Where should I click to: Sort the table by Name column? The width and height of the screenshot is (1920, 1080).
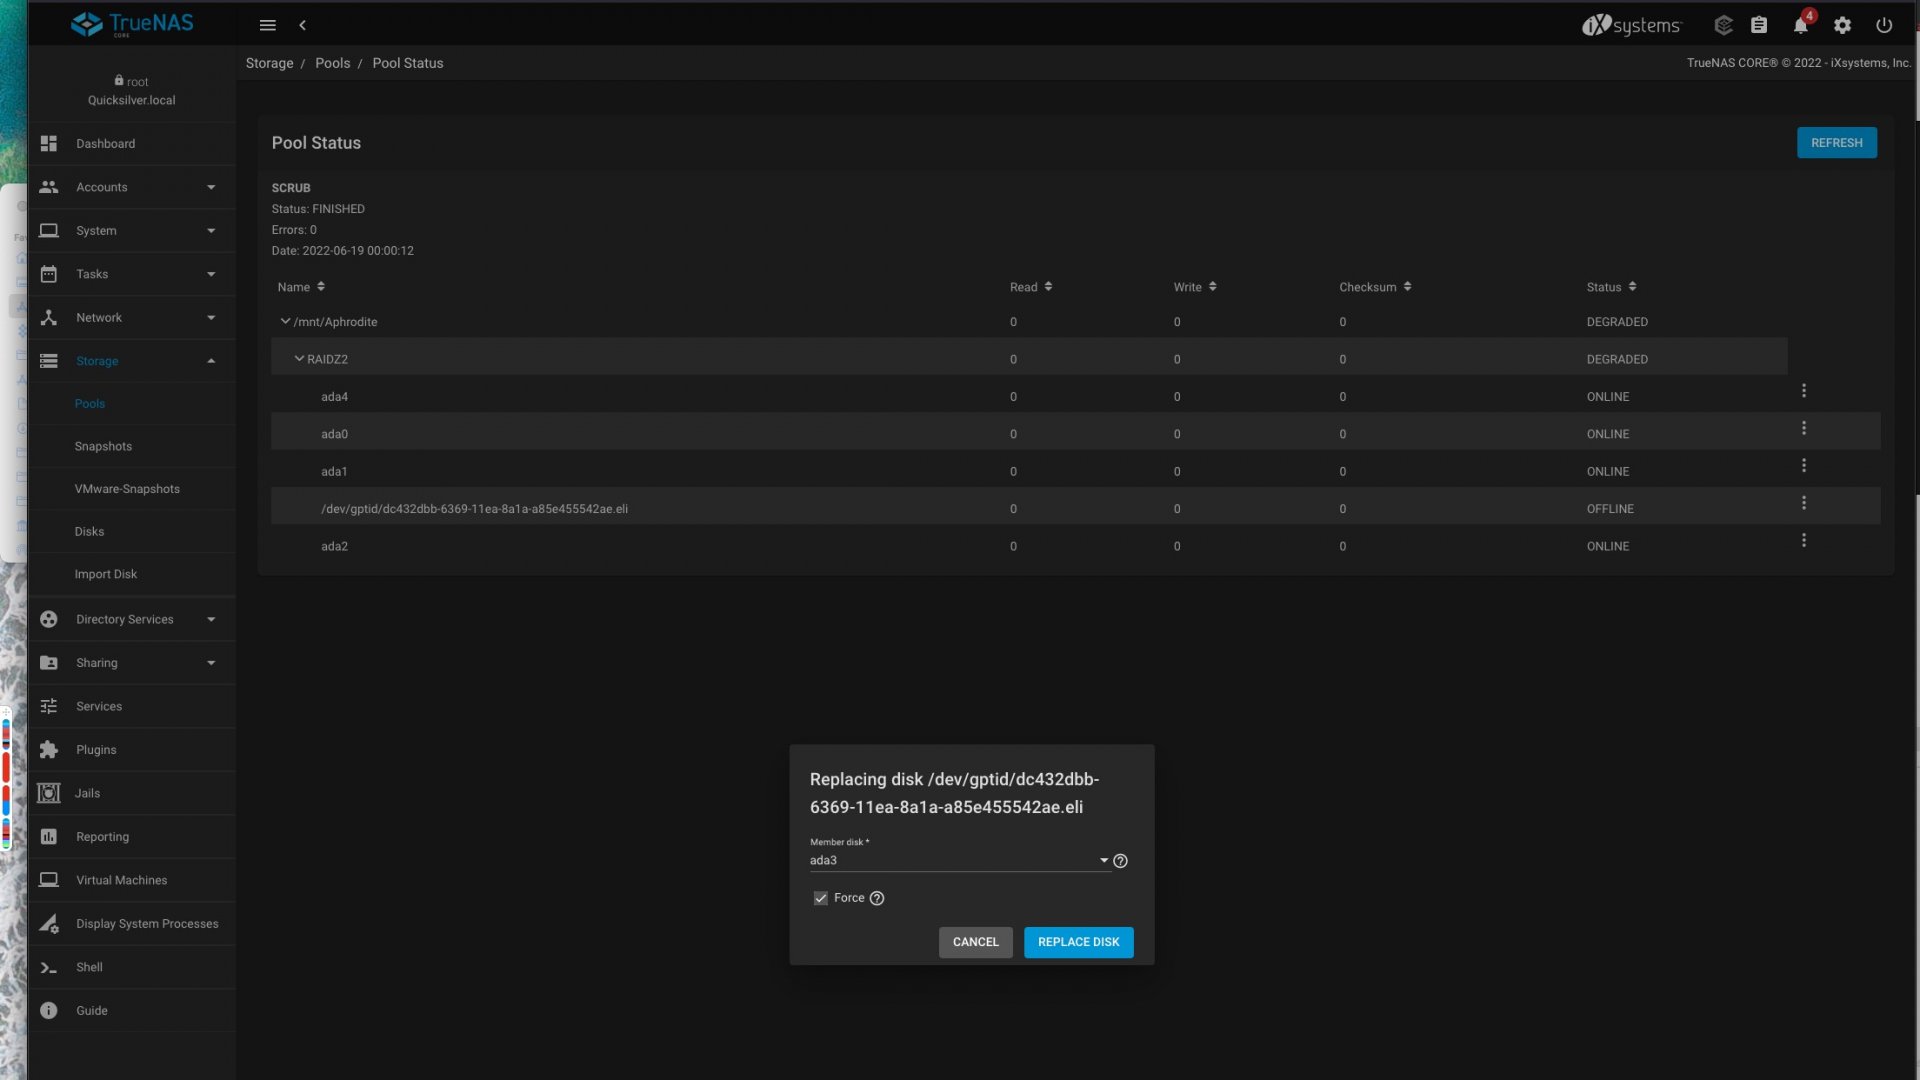301,287
